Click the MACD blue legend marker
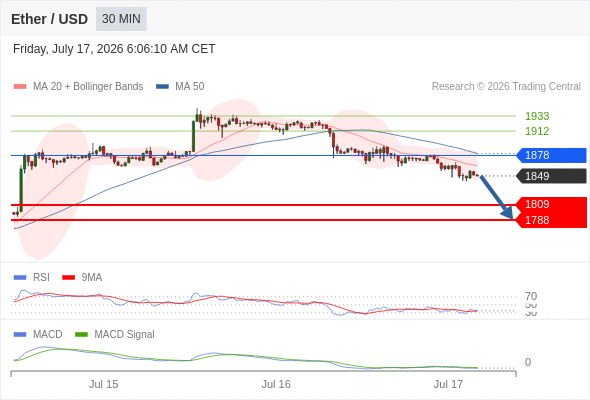 tap(20, 334)
